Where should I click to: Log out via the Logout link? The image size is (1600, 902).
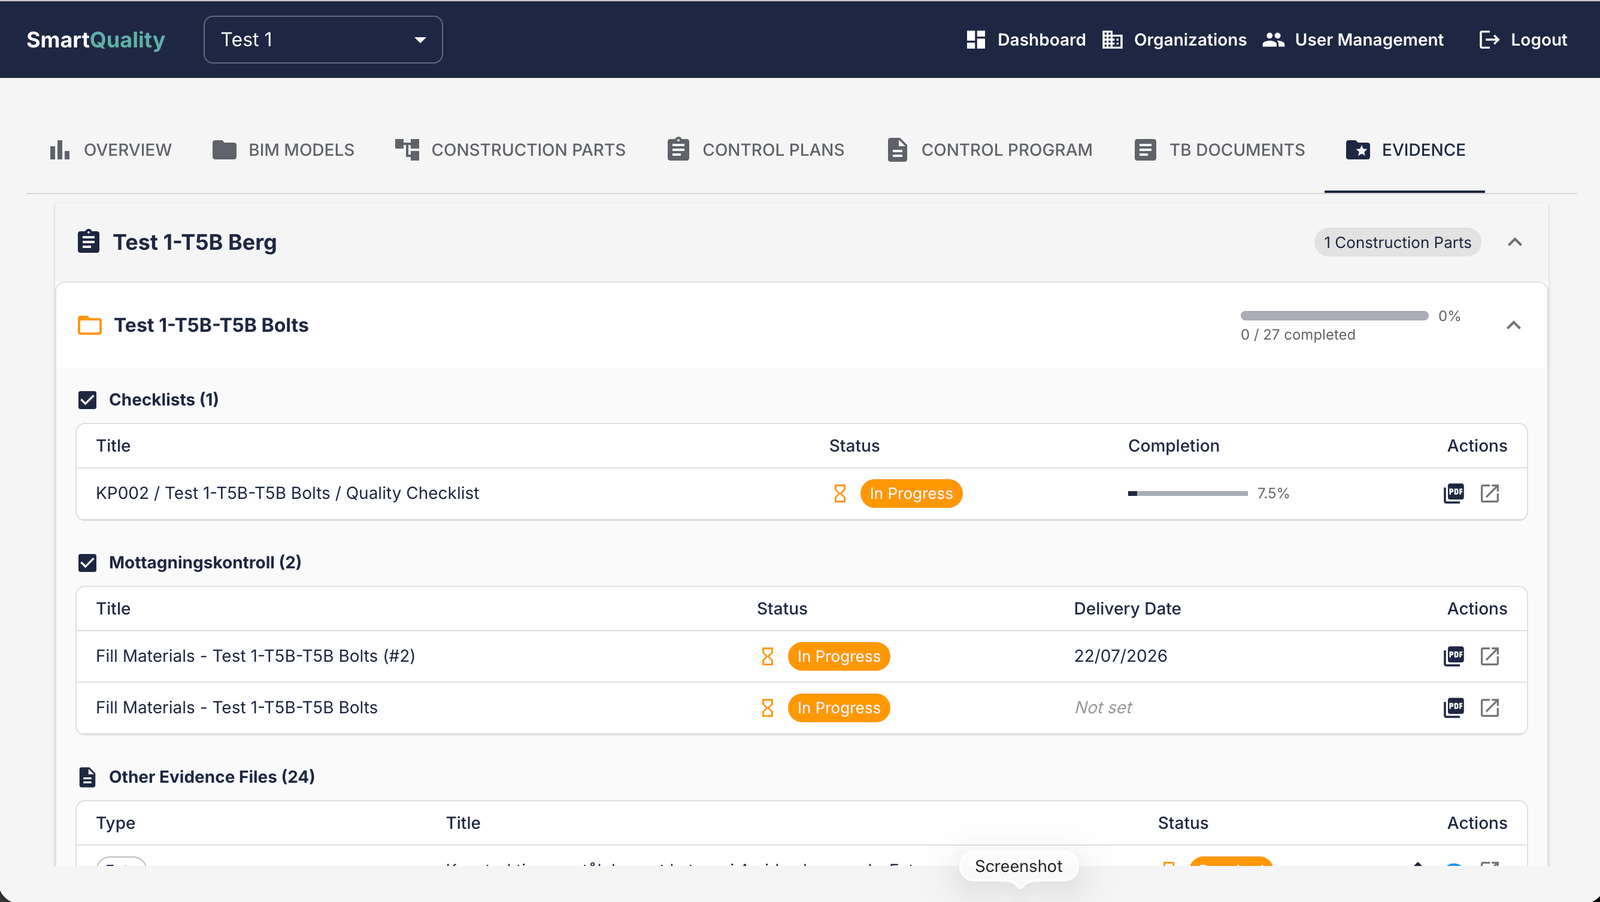pyautogui.click(x=1523, y=40)
